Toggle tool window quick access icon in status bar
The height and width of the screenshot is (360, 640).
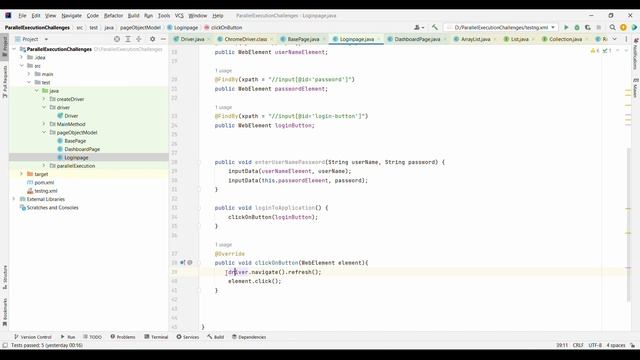5,345
